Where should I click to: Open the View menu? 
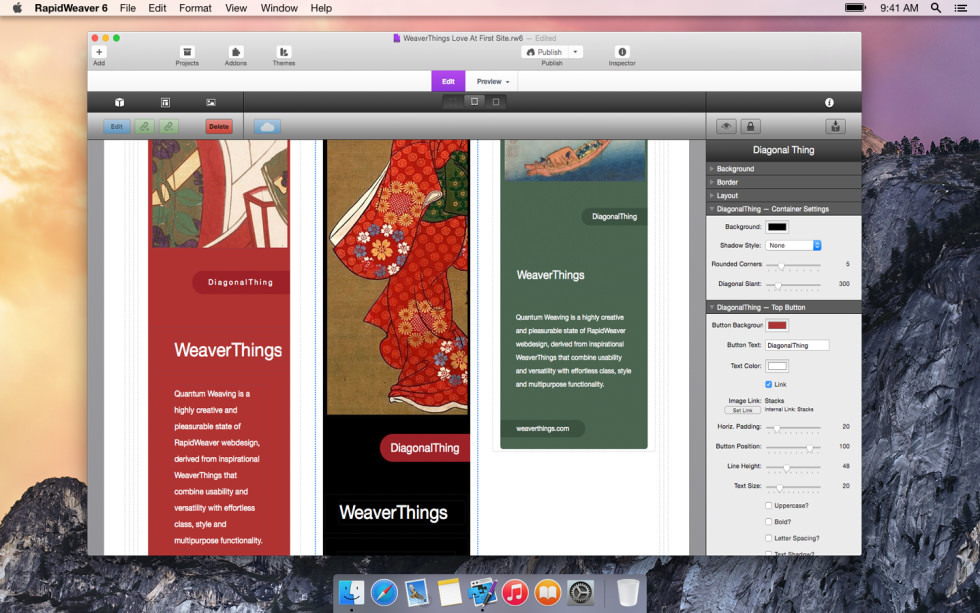click(236, 8)
